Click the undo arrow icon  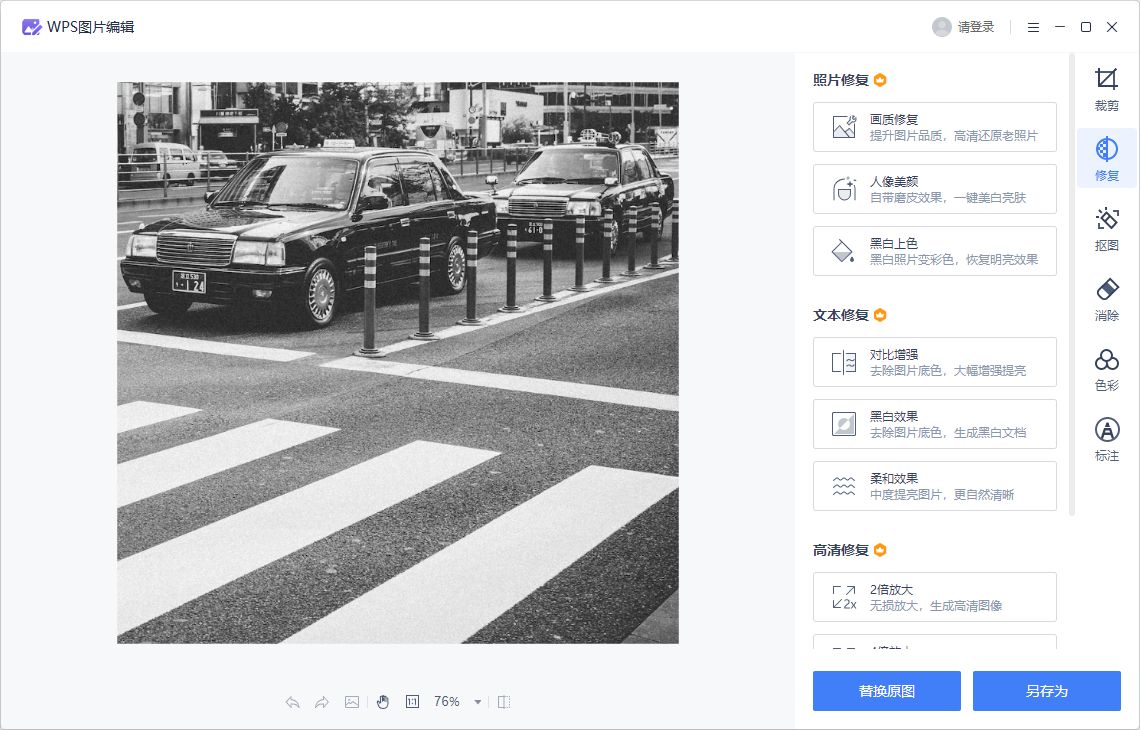292,702
